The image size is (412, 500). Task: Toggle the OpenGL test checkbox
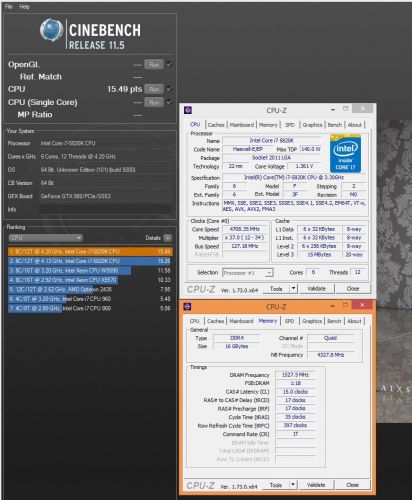pos(169,64)
